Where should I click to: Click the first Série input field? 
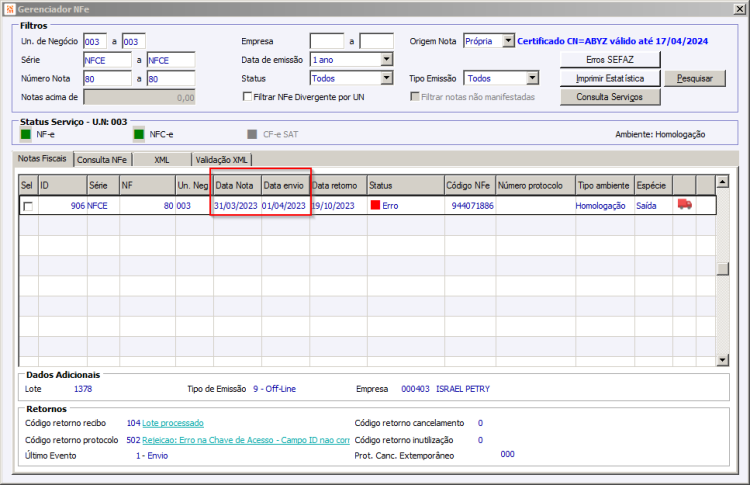(x=107, y=60)
